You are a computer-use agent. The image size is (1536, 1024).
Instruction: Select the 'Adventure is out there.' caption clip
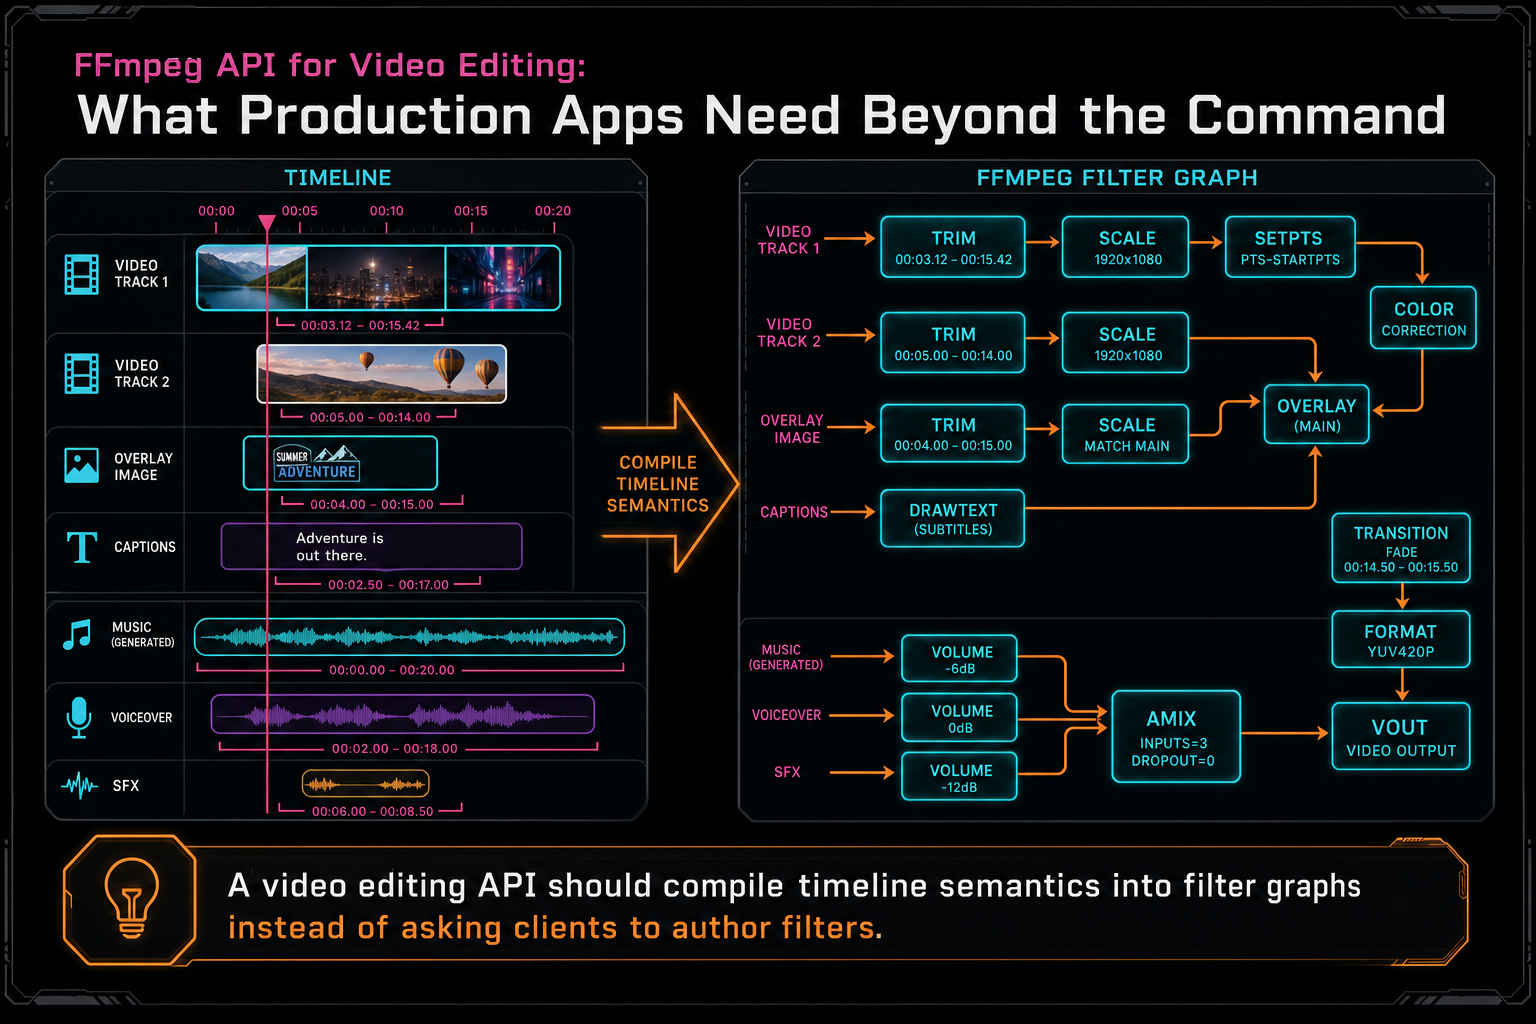pos(371,547)
